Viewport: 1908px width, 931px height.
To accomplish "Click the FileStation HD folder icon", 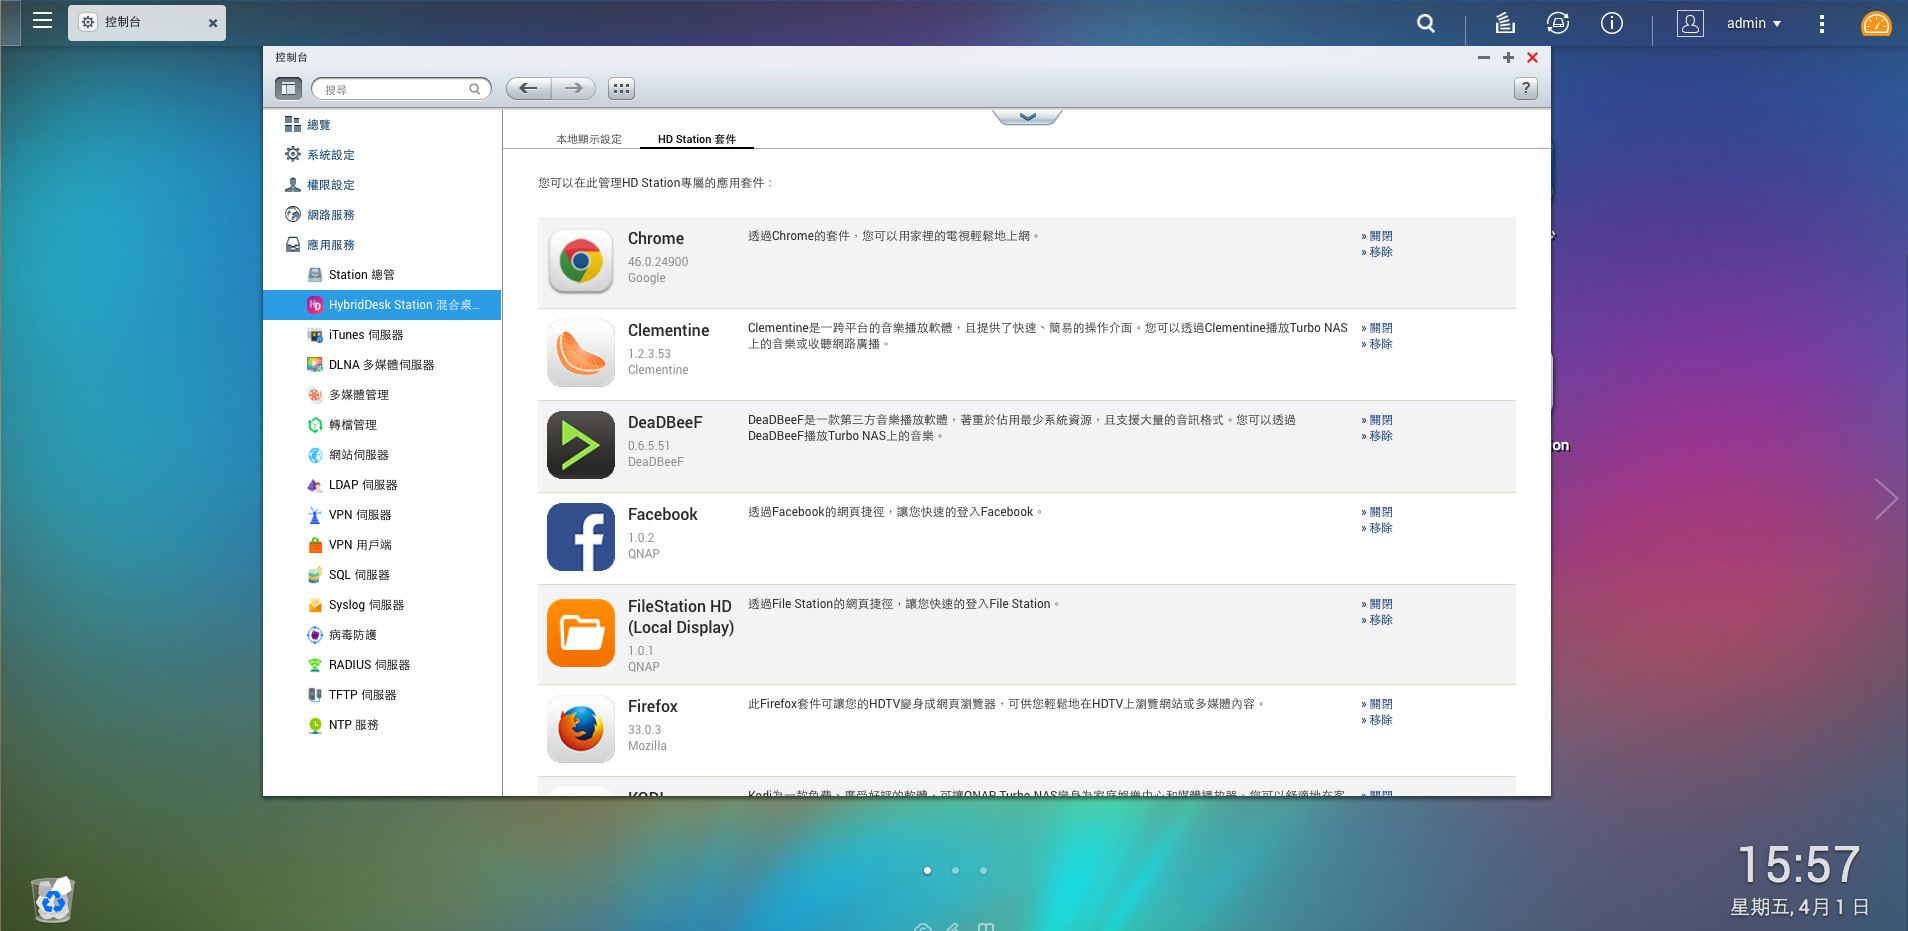I will 581,633.
